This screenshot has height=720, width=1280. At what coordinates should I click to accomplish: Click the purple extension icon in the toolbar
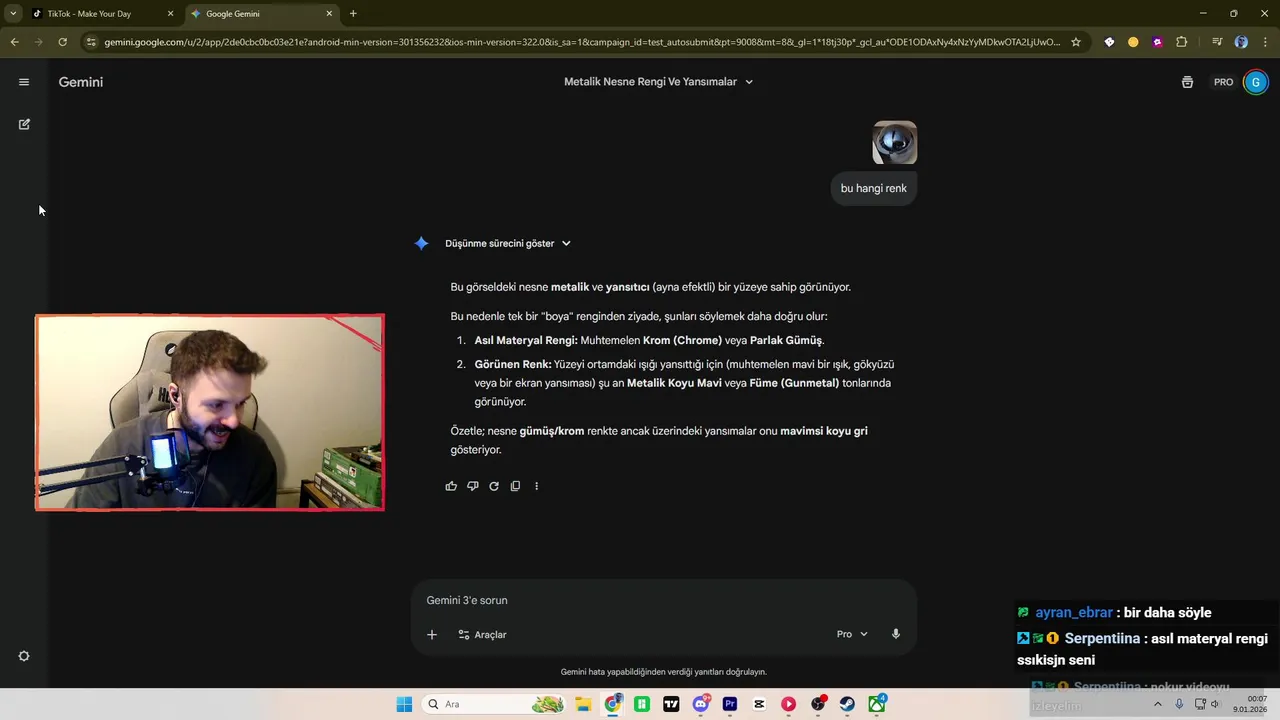pyautogui.click(x=1157, y=42)
